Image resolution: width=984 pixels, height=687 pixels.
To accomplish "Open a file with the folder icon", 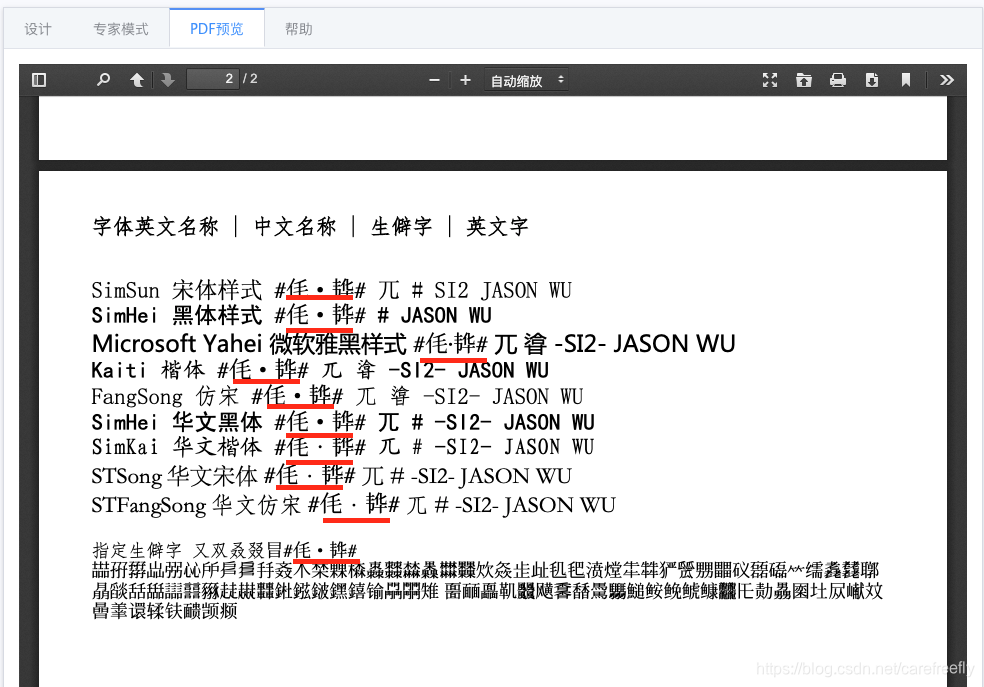I will 804,80.
